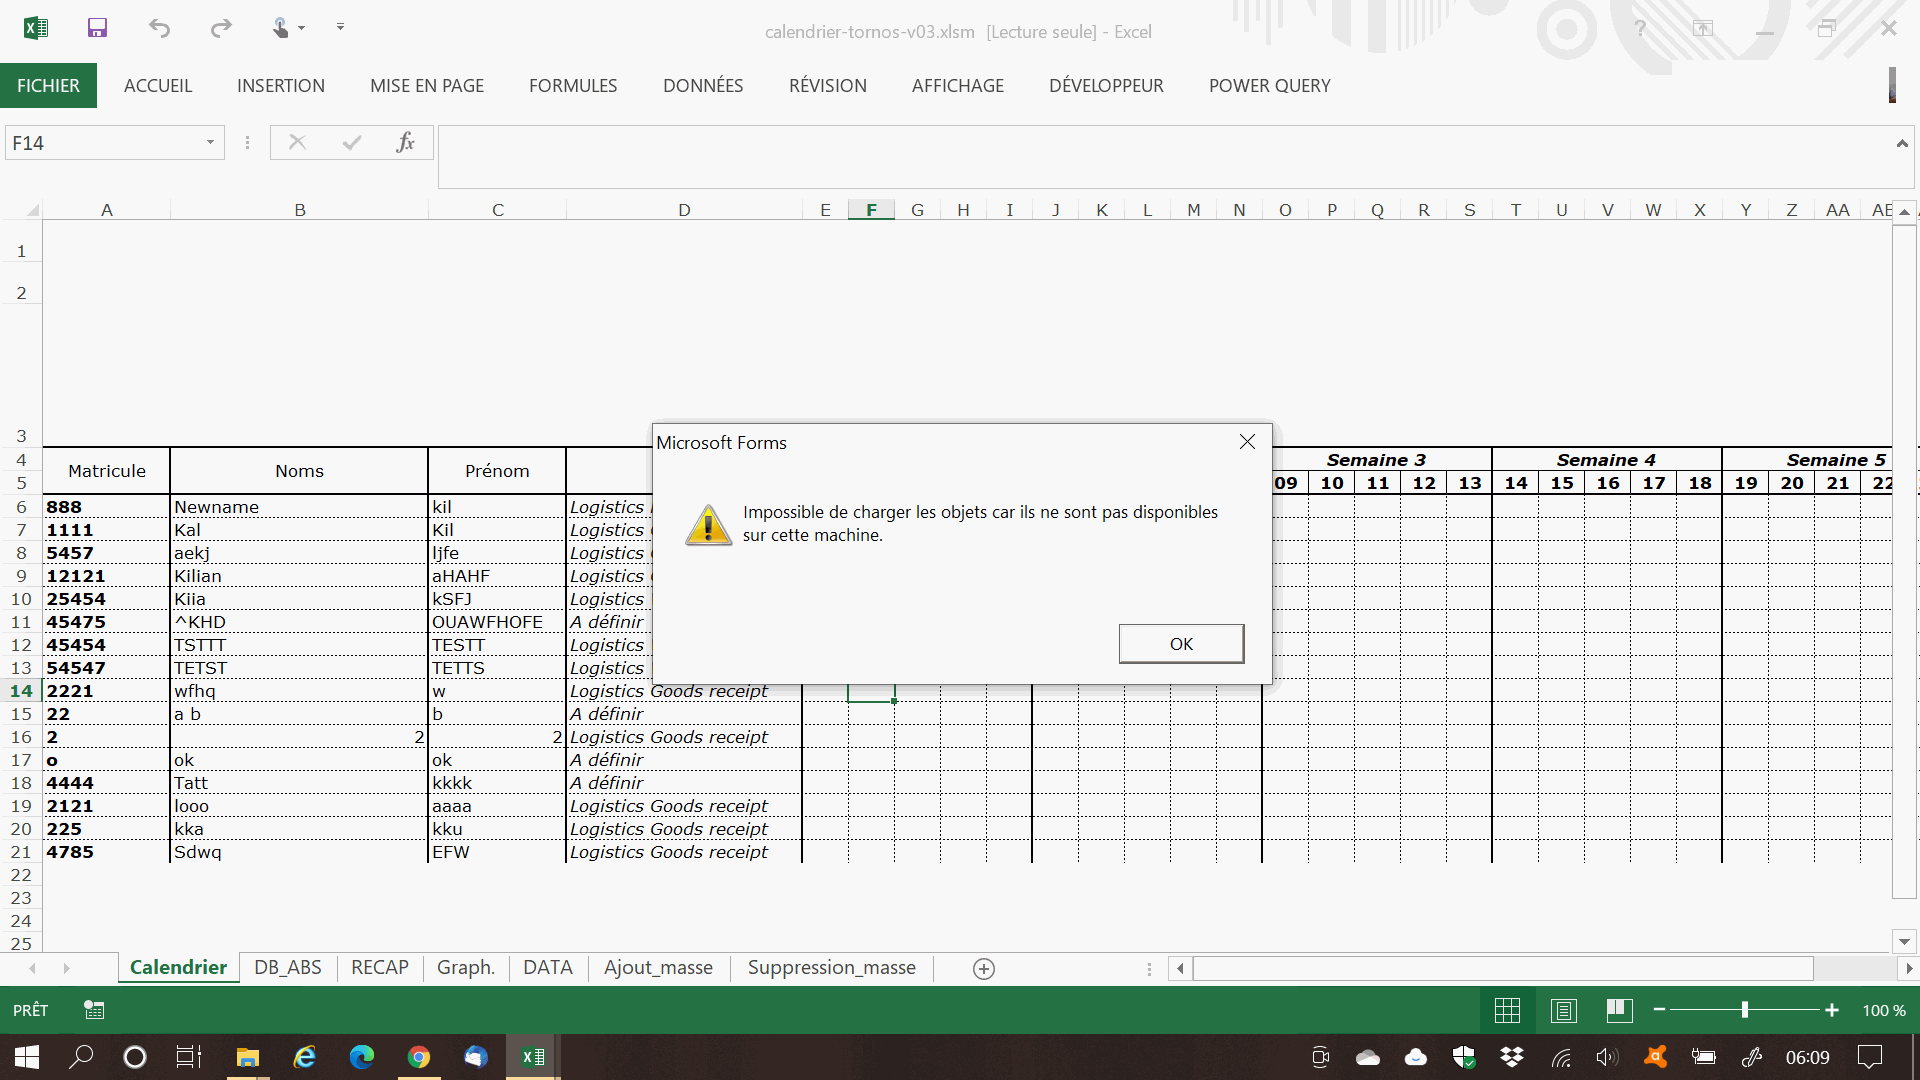Image resolution: width=1920 pixels, height=1080 pixels.
Task: Switch to Page Layout view
Action: [x=1564, y=1010]
